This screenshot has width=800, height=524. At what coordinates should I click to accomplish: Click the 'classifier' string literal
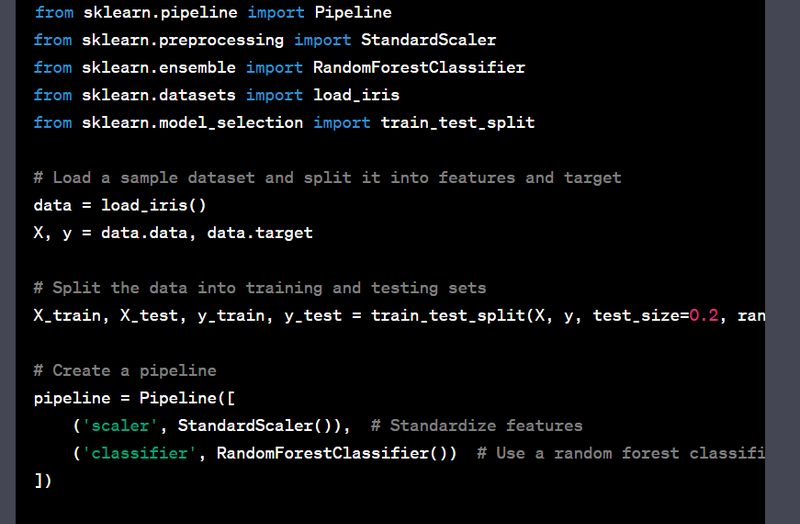tap(139, 453)
